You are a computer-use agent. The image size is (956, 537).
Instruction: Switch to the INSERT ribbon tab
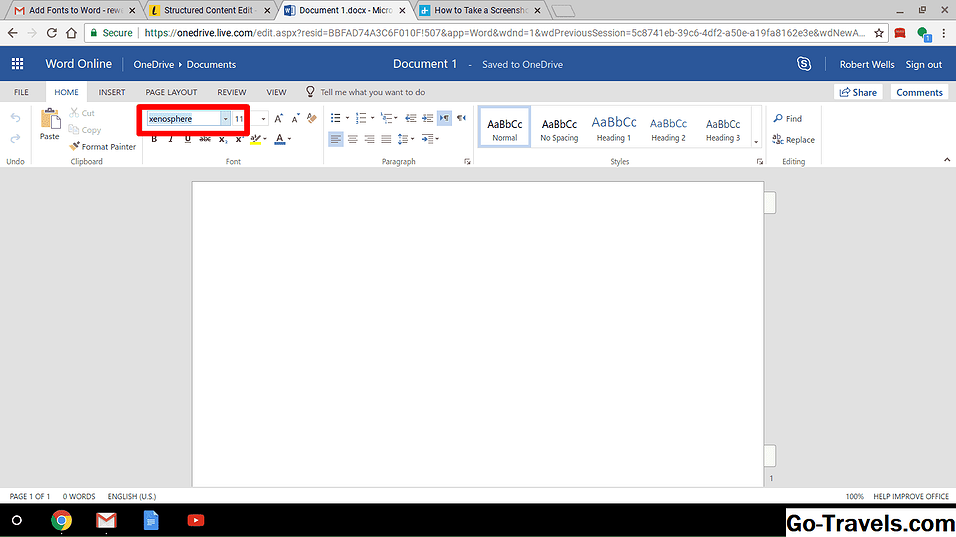(112, 92)
